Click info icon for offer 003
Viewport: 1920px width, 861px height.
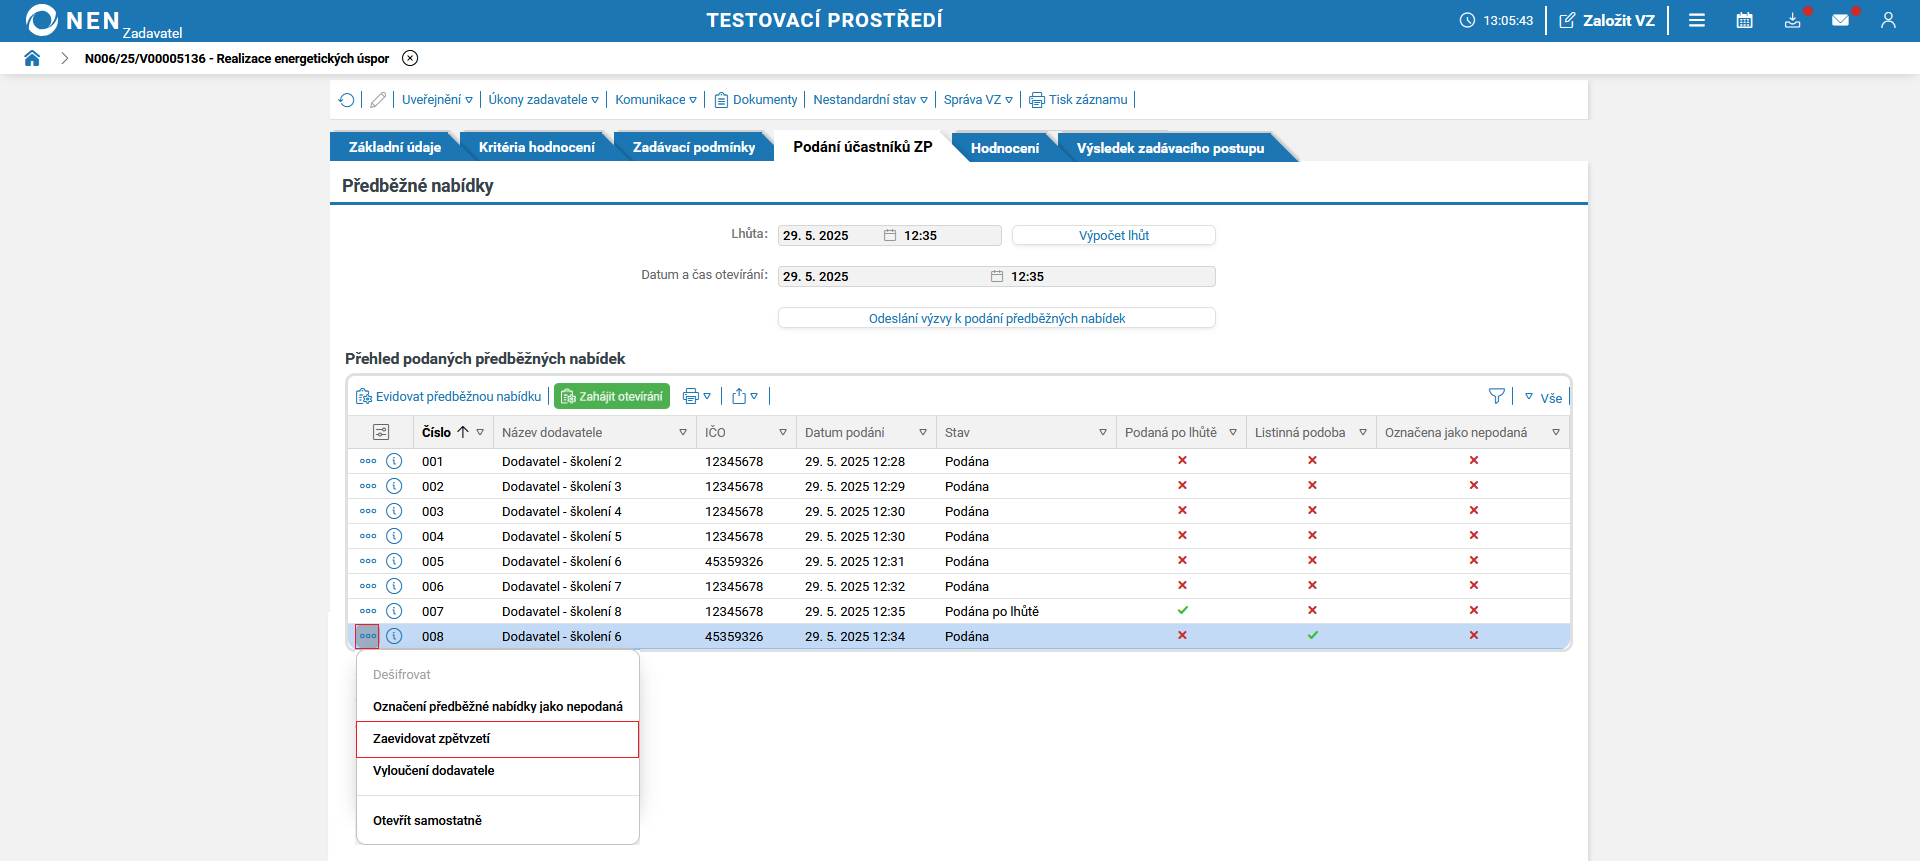pyautogui.click(x=394, y=511)
